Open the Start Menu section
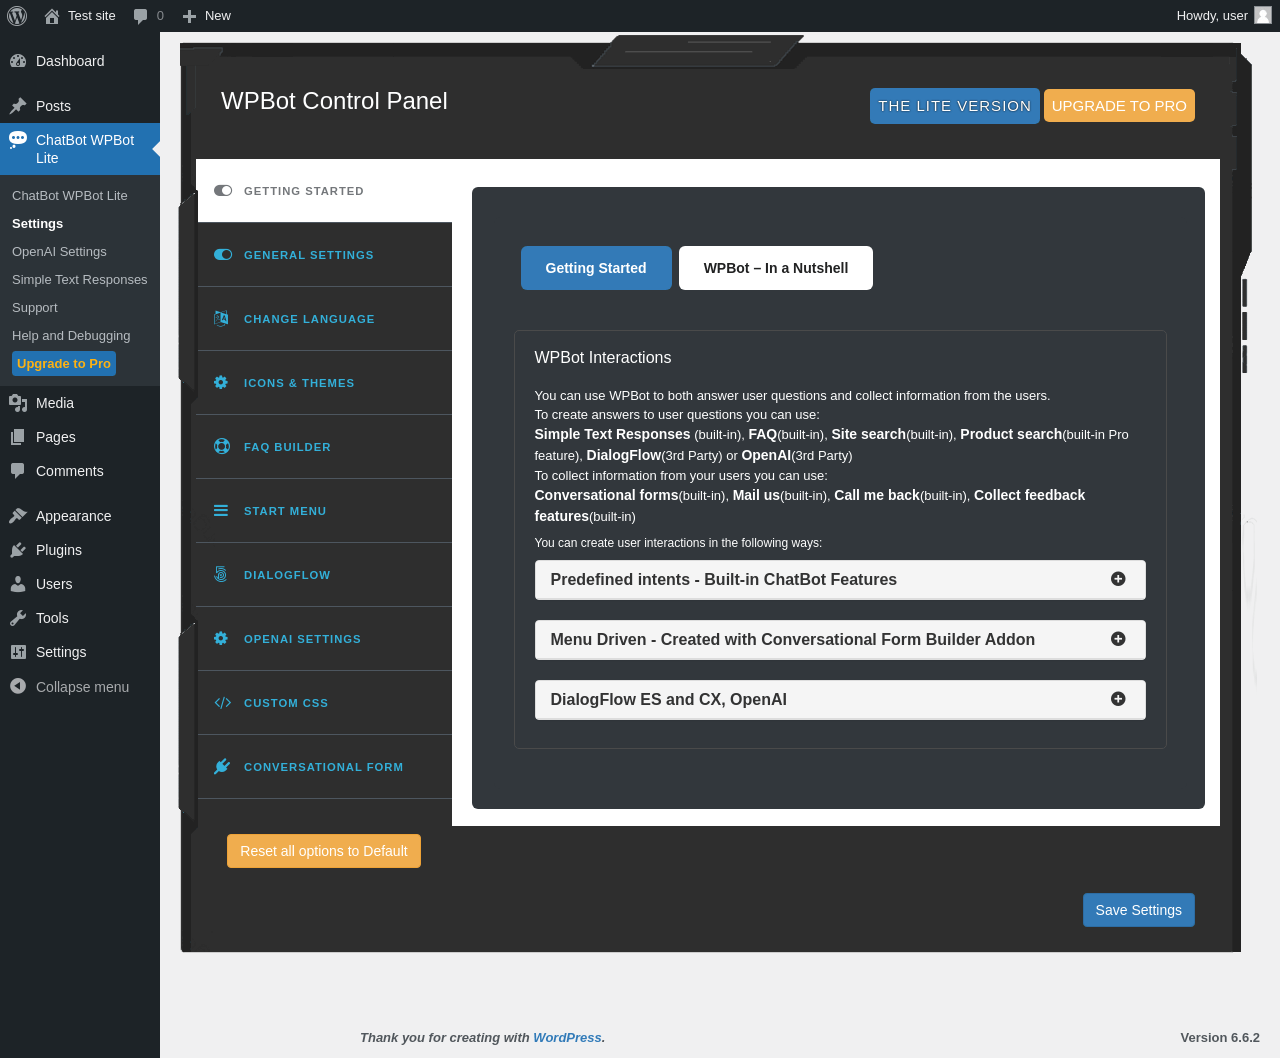The image size is (1280, 1058). pyautogui.click(x=325, y=511)
